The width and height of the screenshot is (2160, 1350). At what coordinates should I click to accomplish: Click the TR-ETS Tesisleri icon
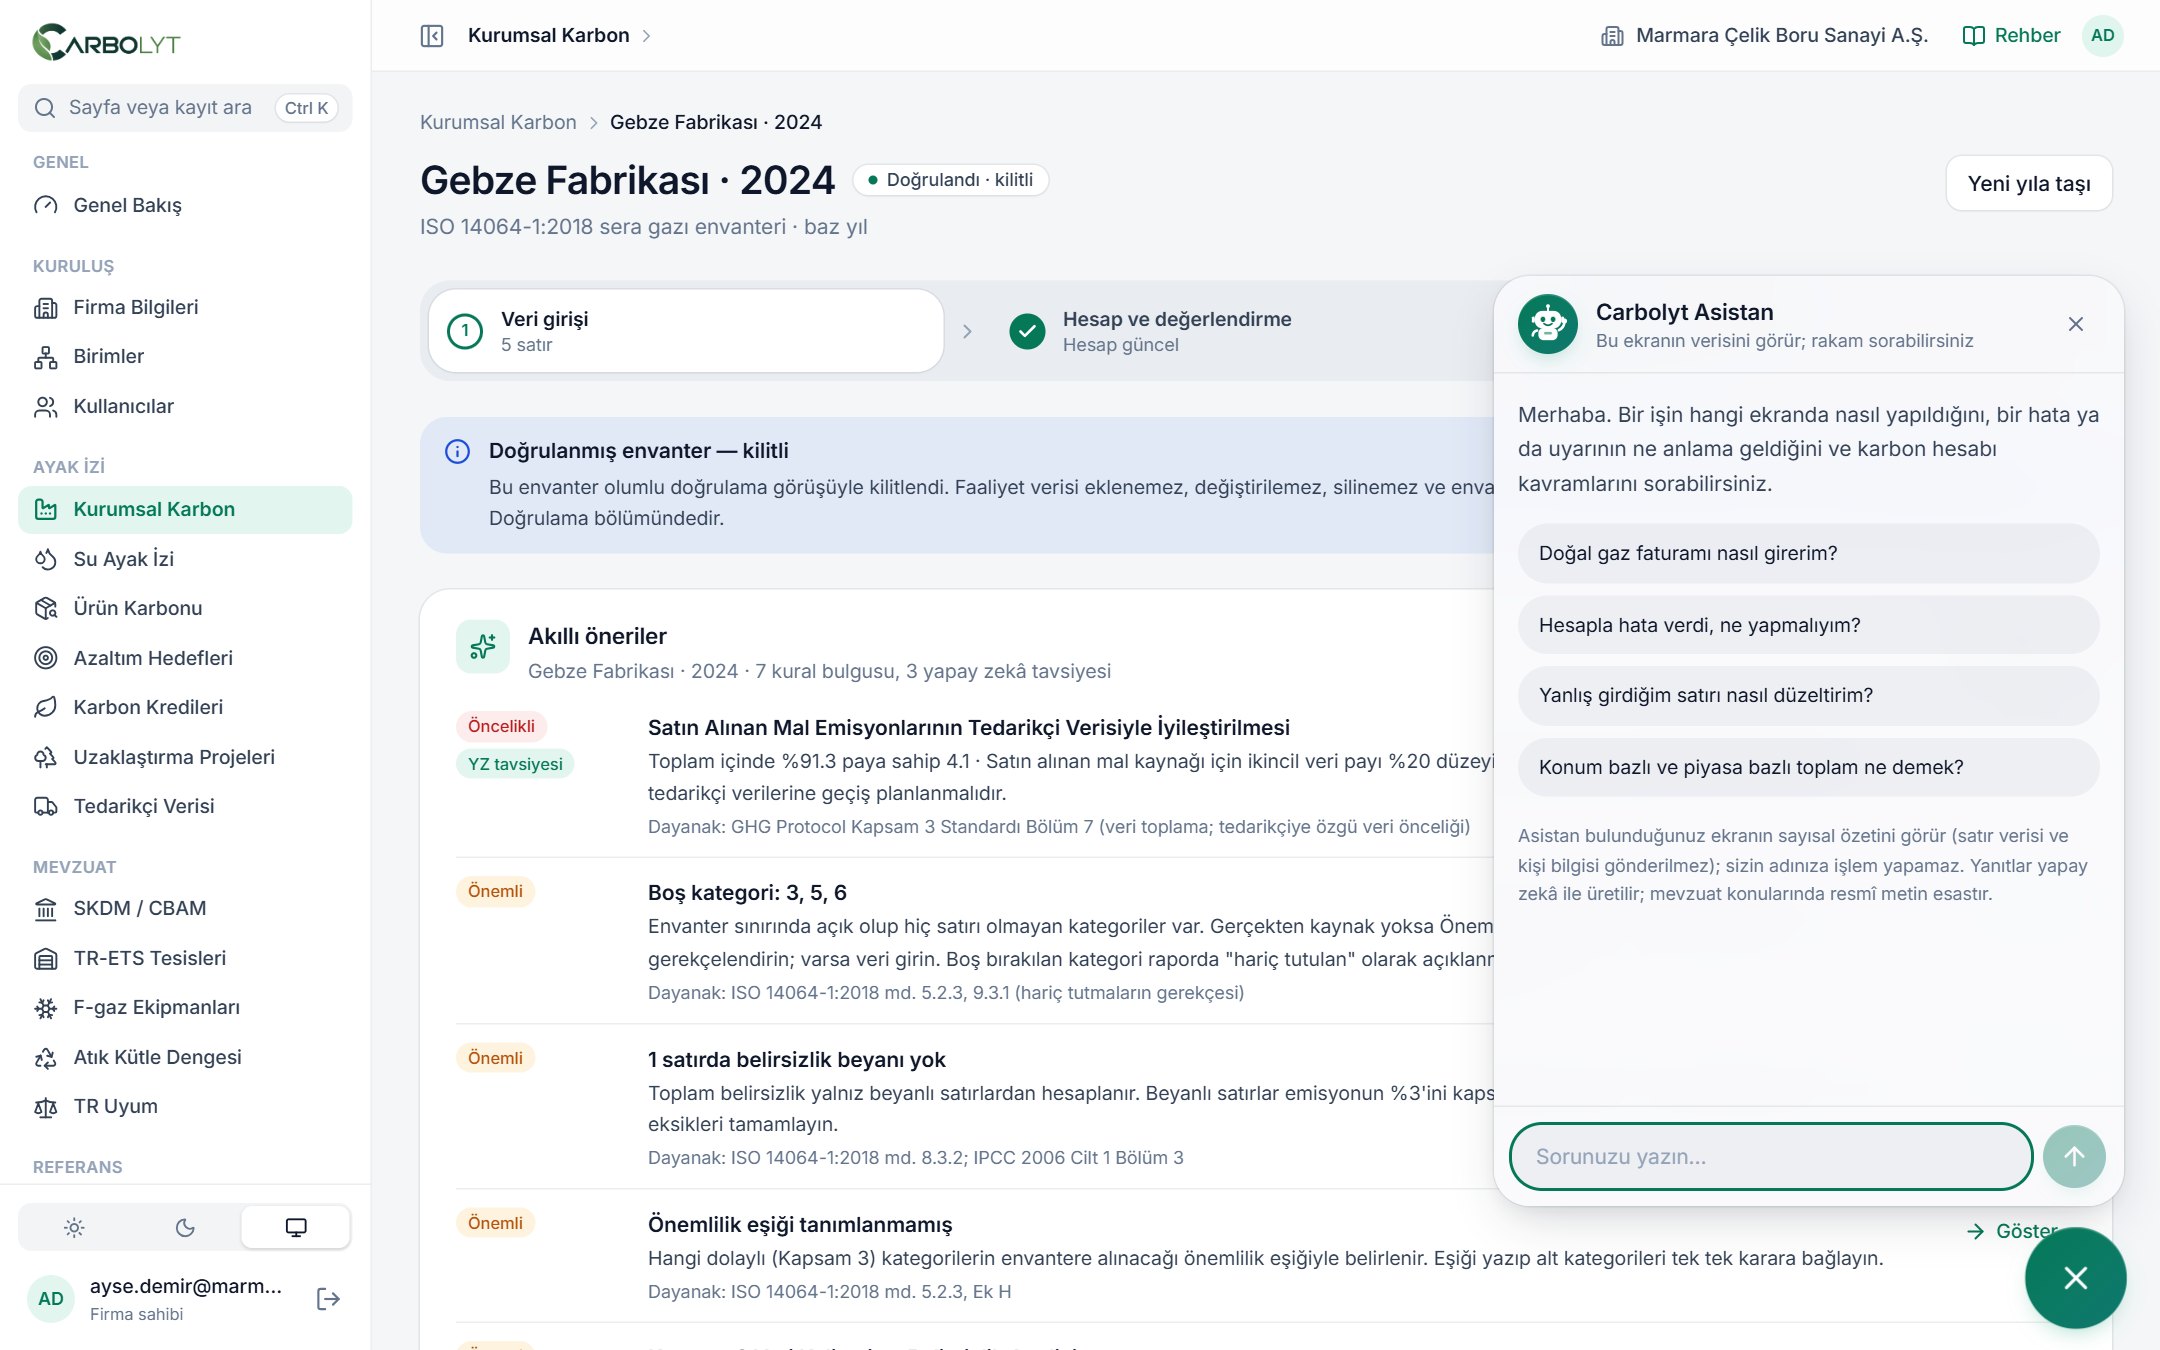(x=46, y=958)
